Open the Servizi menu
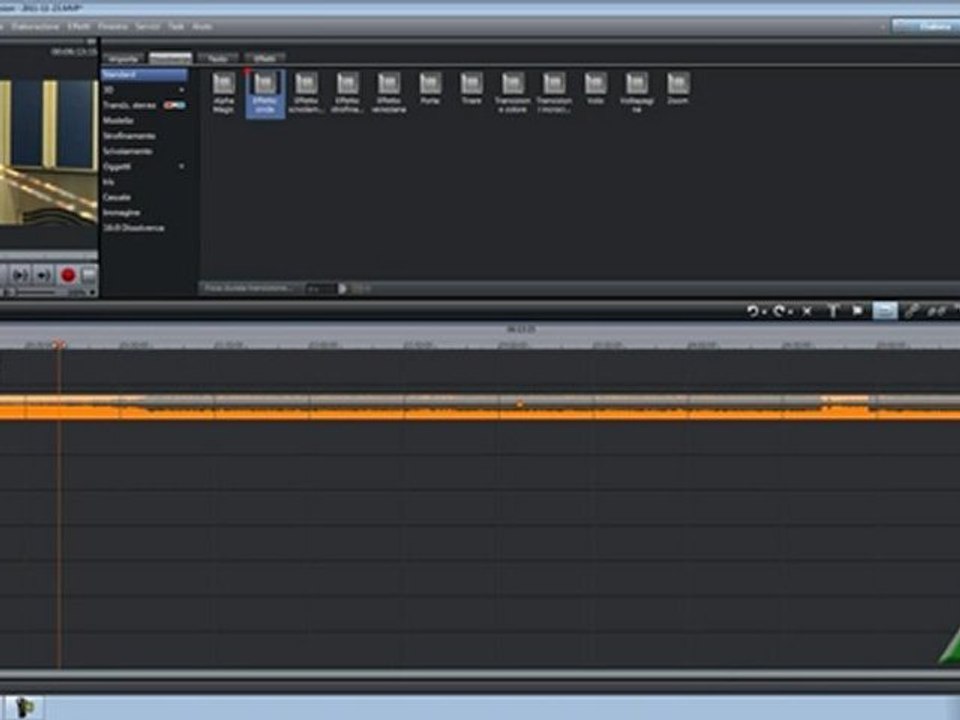Image resolution: width=960 pixels, height=720 pixels. tap(148, 27)
